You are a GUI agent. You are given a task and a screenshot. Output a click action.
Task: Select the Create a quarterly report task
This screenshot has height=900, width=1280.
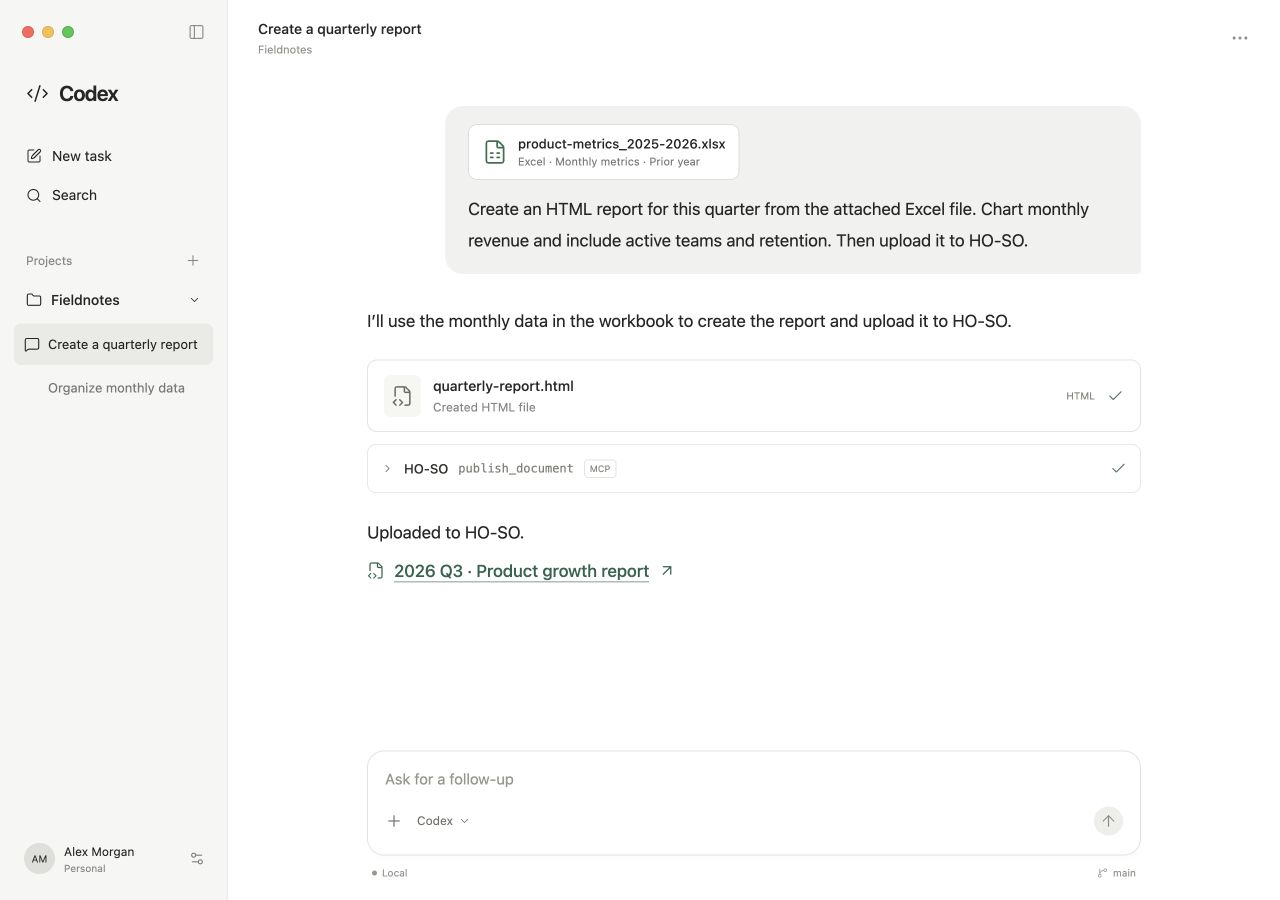pyautogui.click(x=113, y=344)
